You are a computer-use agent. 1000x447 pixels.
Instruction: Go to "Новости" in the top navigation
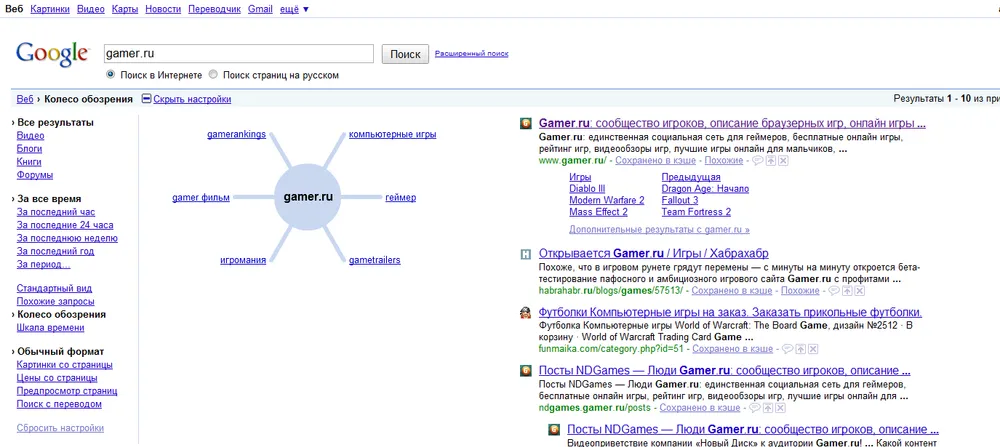click(162, 9)
